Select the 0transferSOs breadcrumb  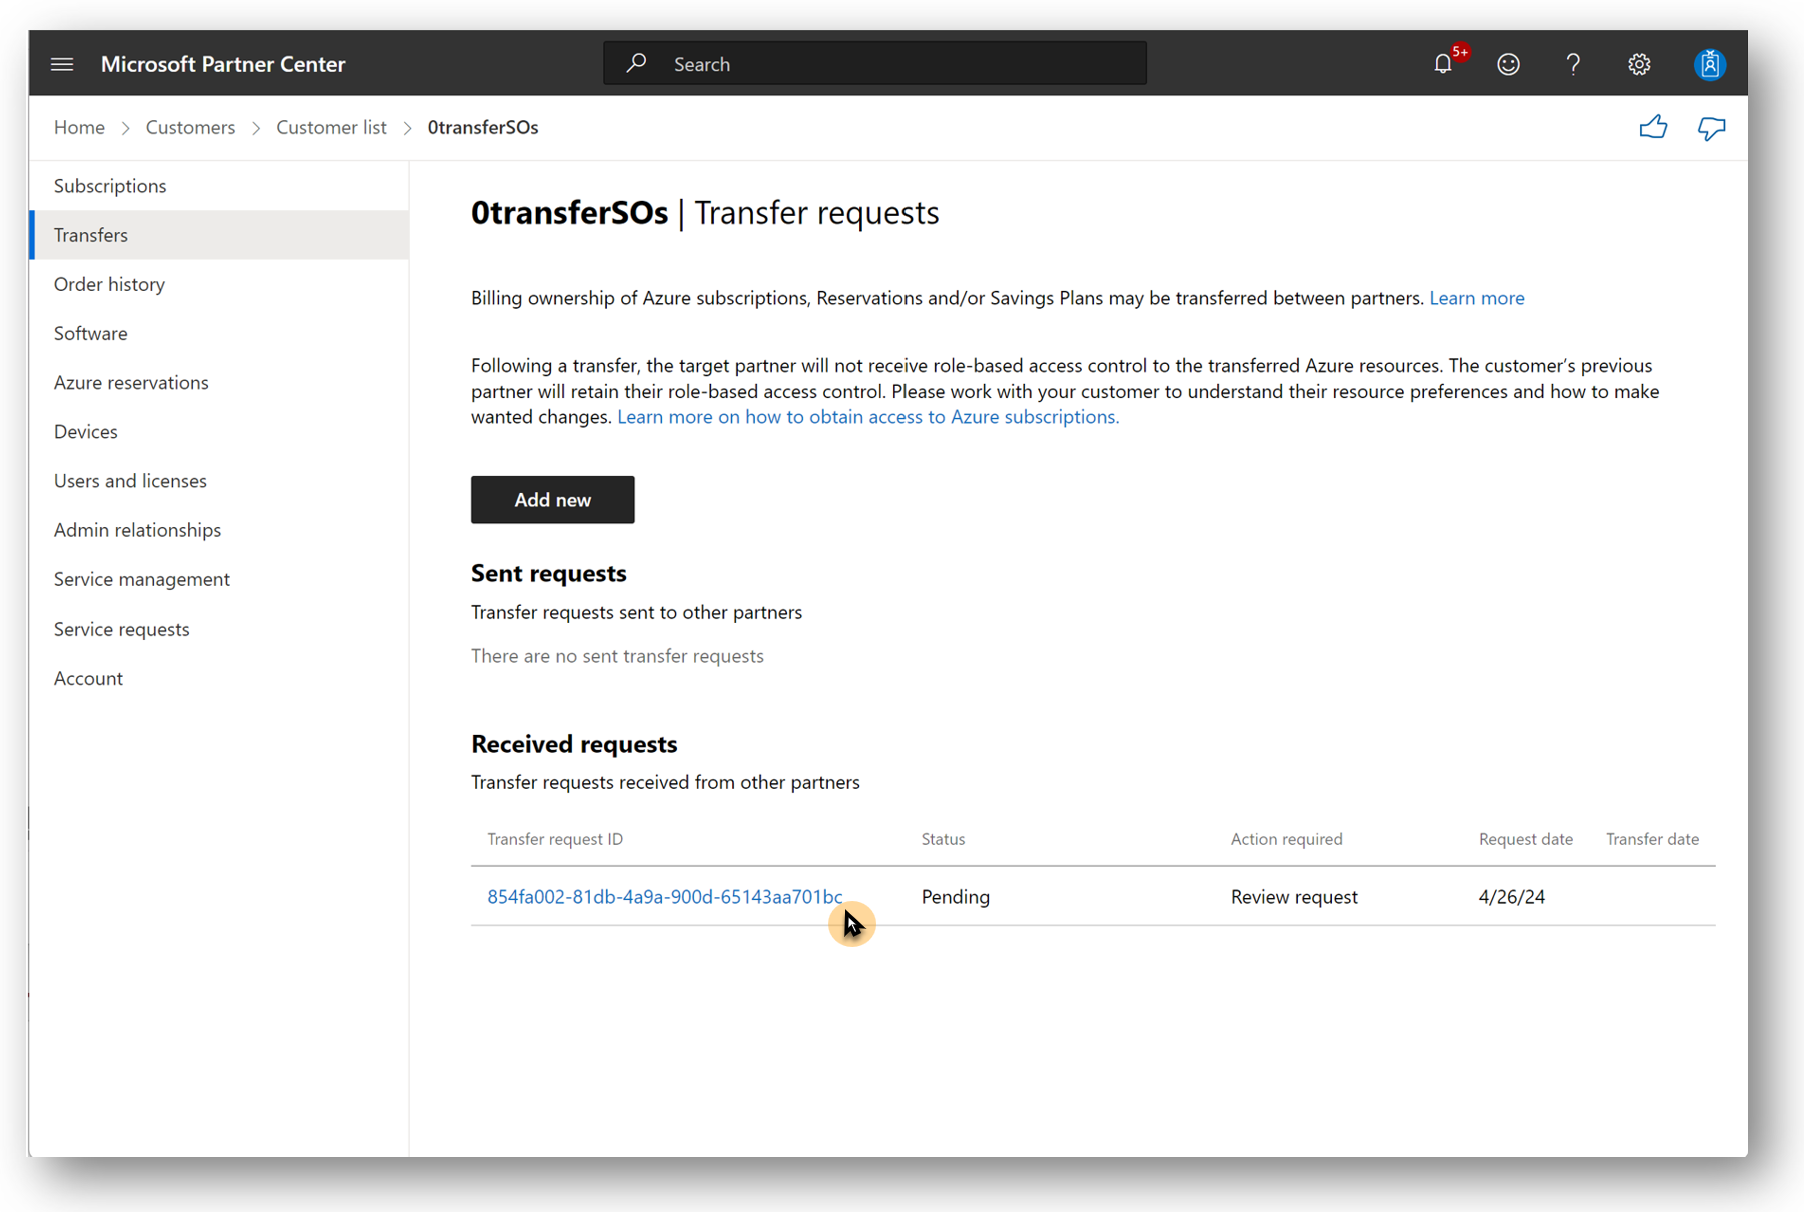point(483,127)
